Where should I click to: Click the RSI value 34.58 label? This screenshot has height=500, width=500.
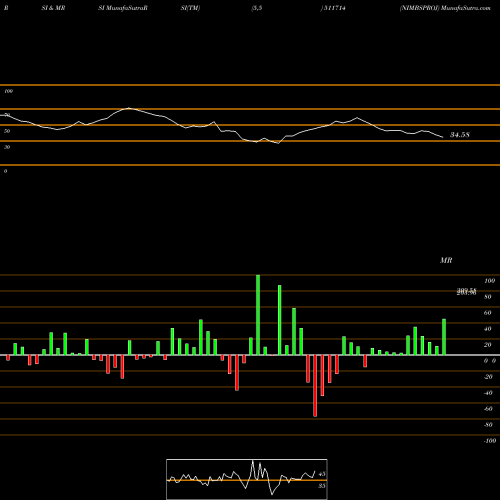460,135
